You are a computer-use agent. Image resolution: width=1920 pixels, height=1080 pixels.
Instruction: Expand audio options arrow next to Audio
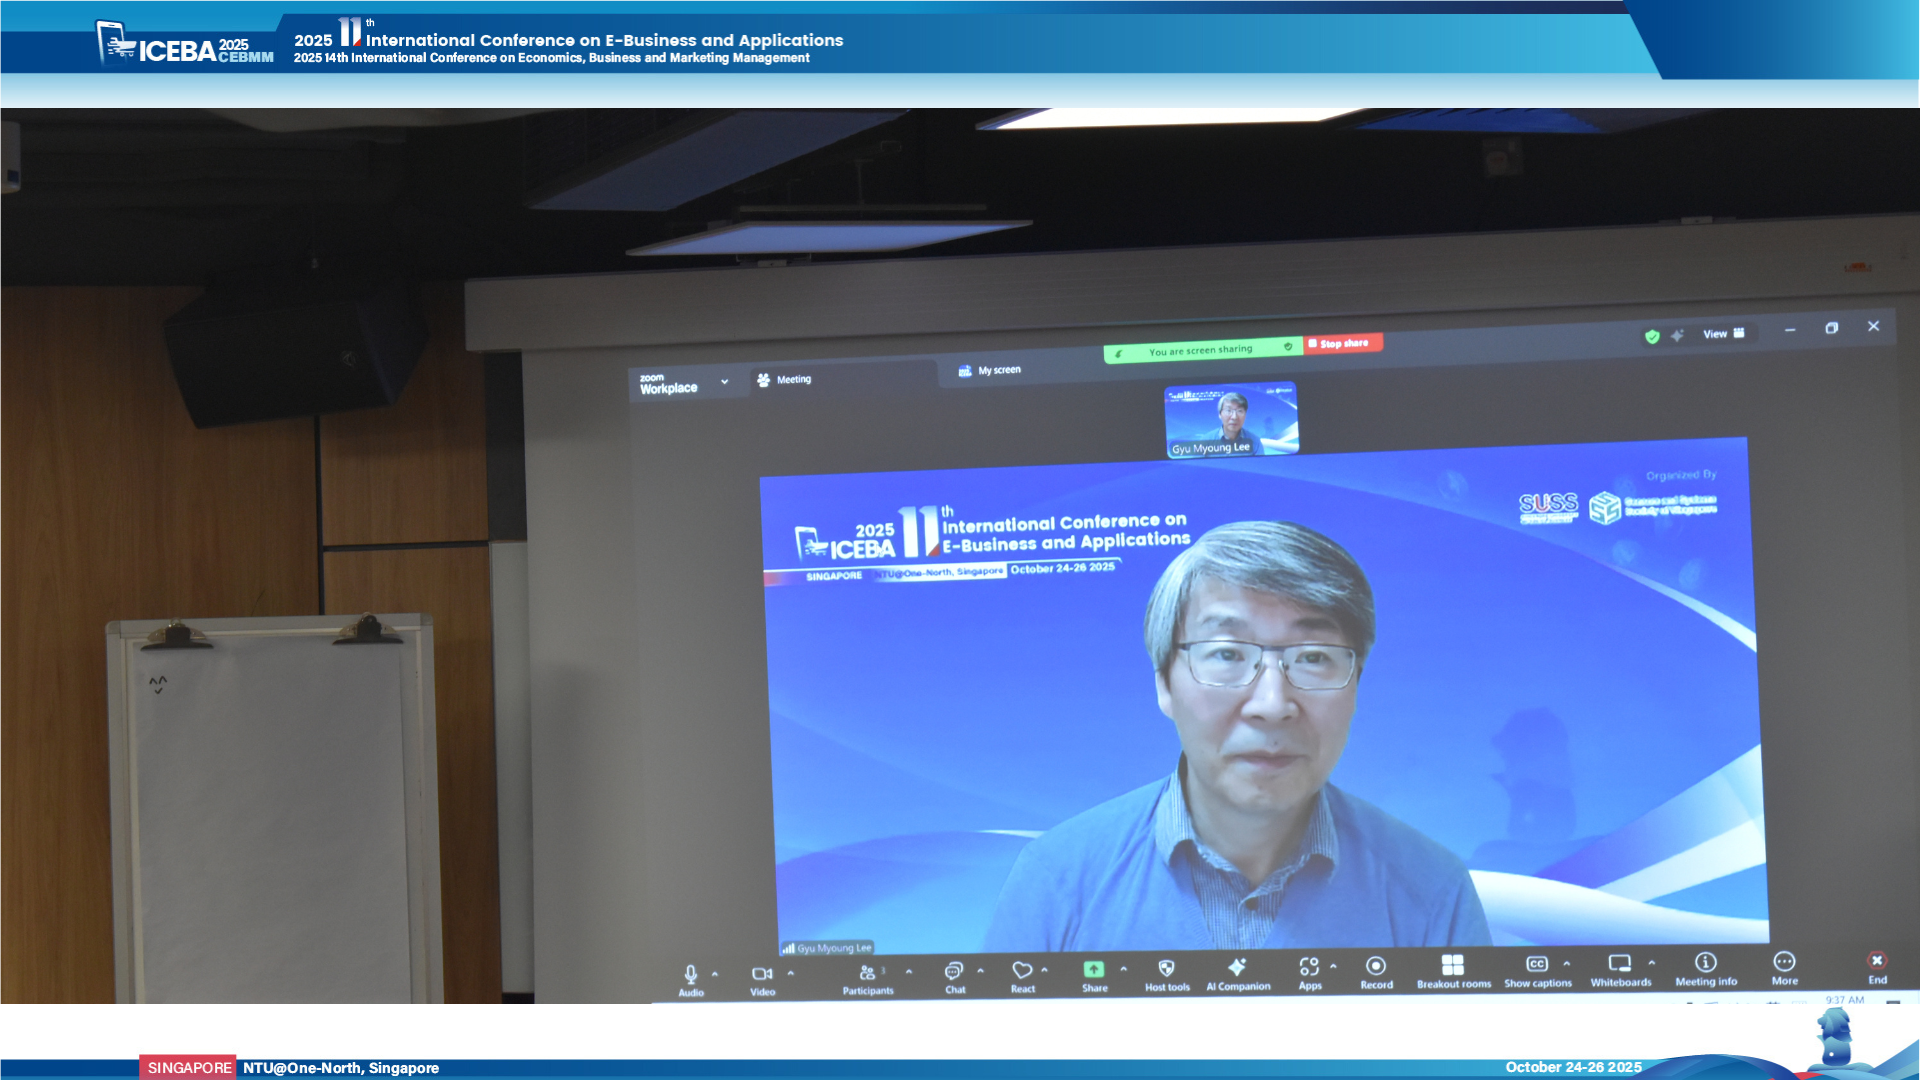[x=715, y=974]
